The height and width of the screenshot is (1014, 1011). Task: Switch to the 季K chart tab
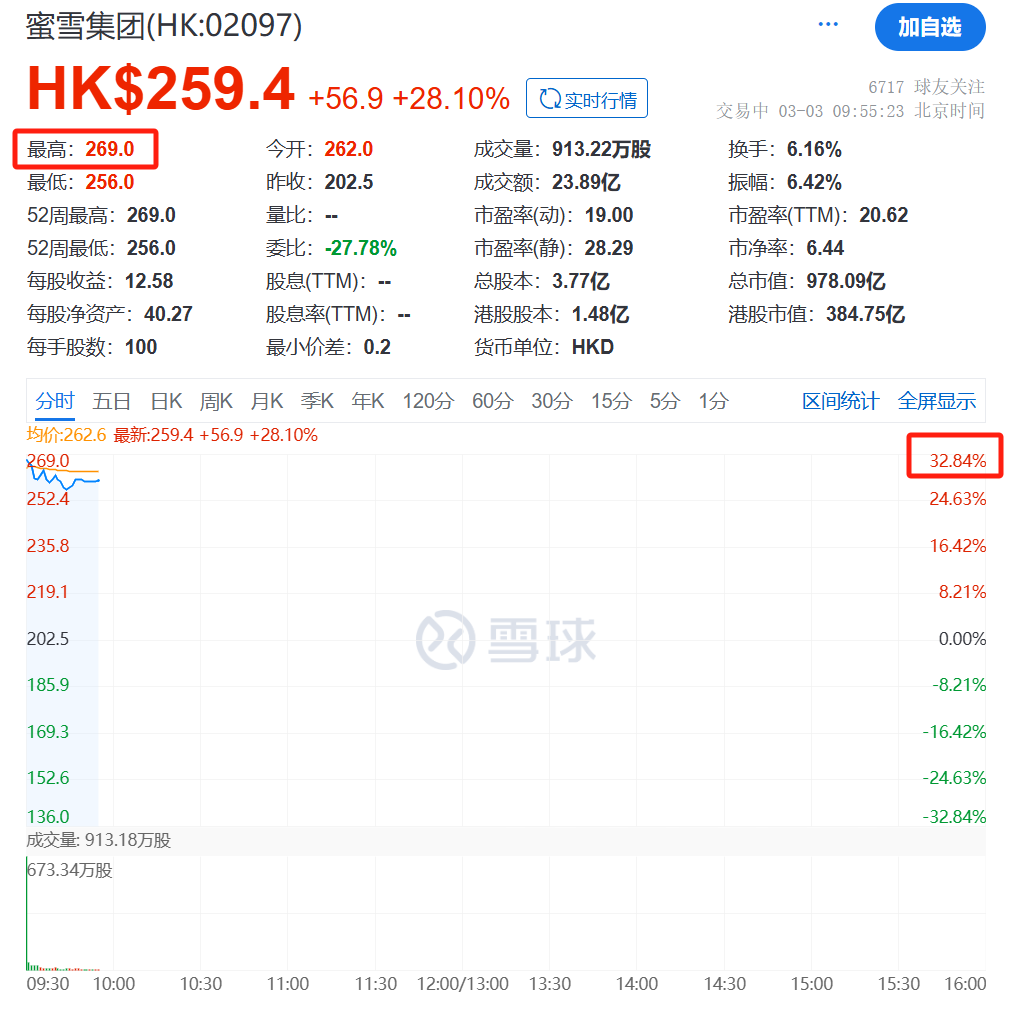[x=317, y=401]
